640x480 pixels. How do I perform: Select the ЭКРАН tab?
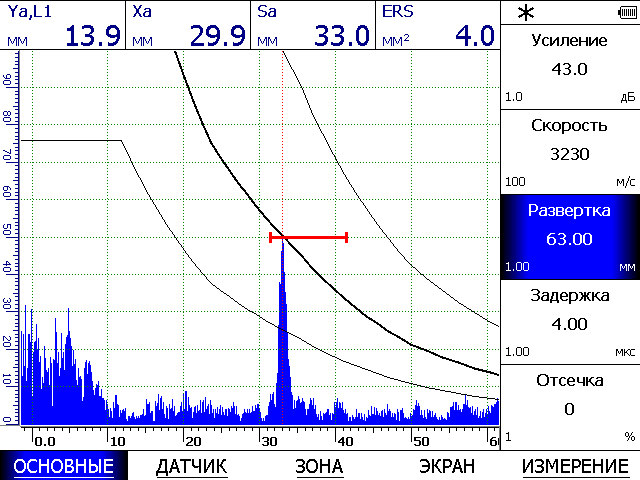tap(447, 466)
